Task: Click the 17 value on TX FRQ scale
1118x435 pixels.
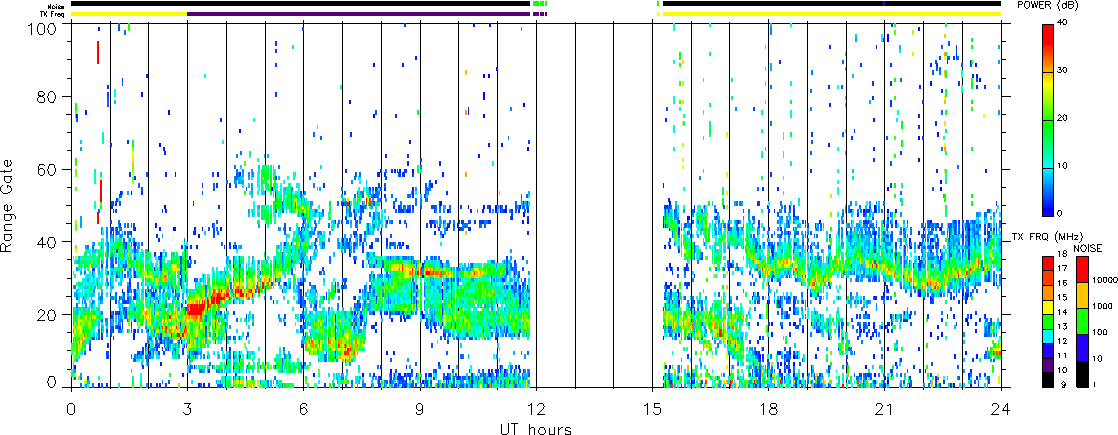Action: click(1062, 268)
